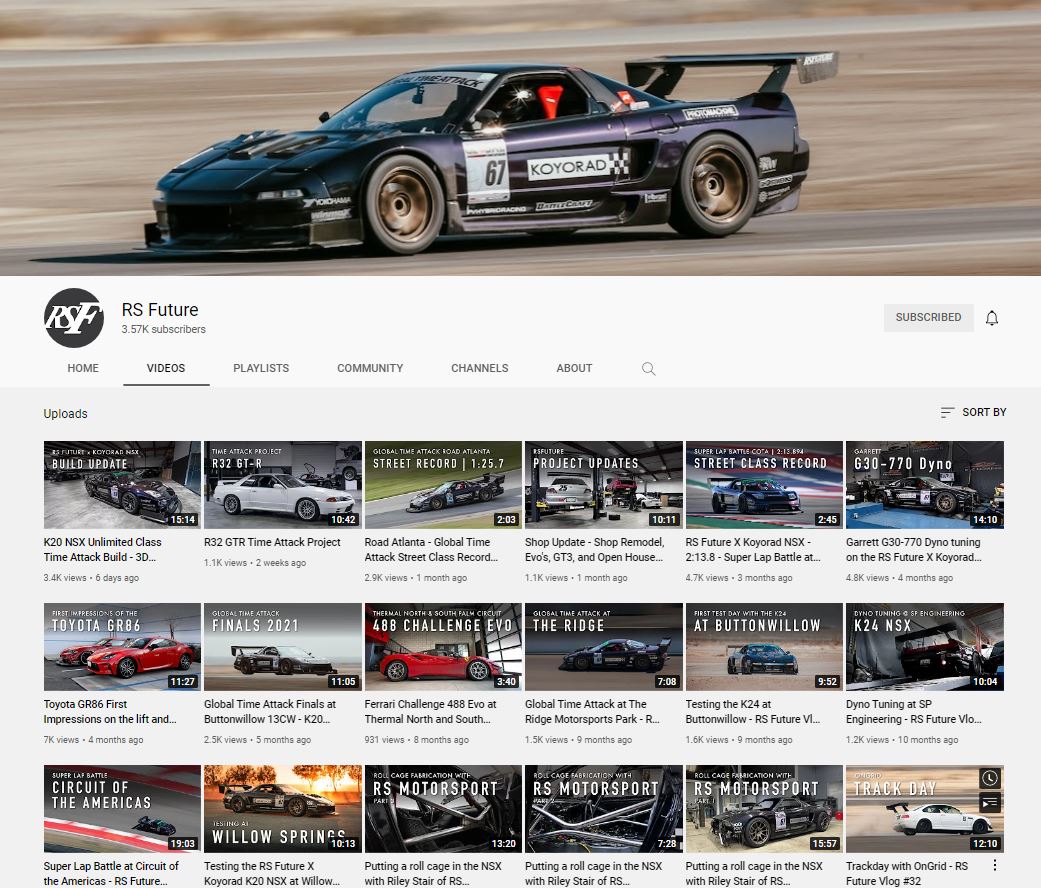Click Add to queue icon on Track Day thumbnail
1041x888 pixels.
pyautogui.click(x=989, y=802)
